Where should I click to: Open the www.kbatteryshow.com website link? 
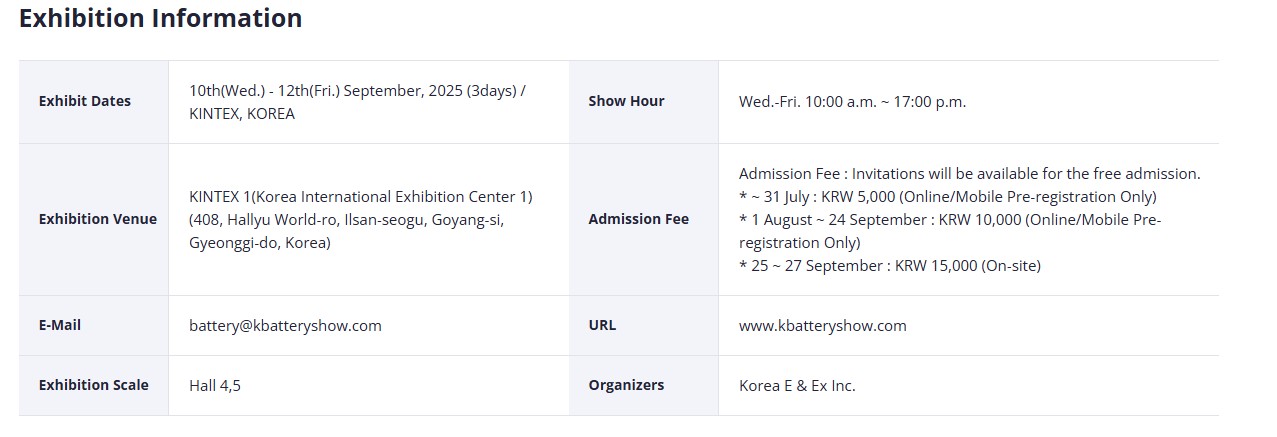coord(823,325)
